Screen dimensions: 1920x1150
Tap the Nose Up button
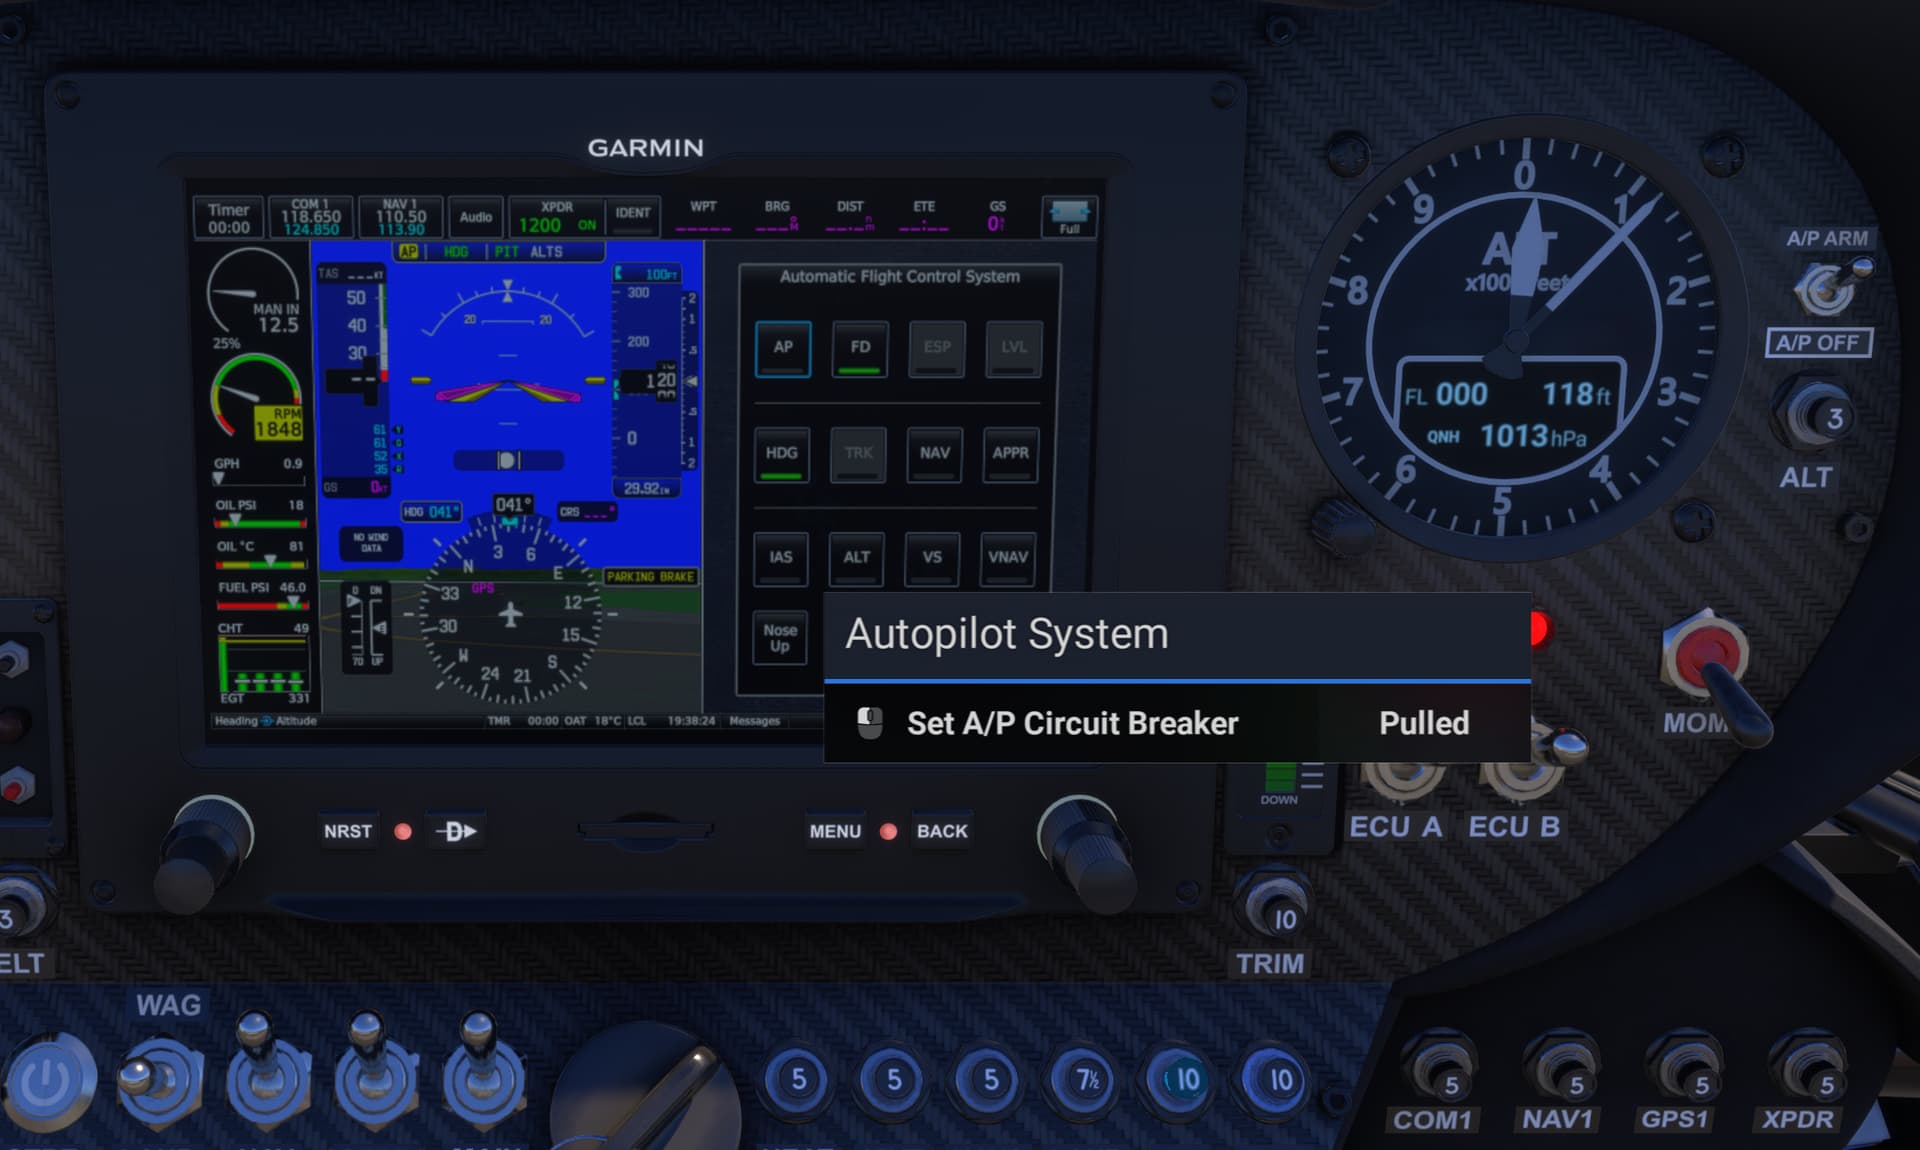click(x=780, y=638)
